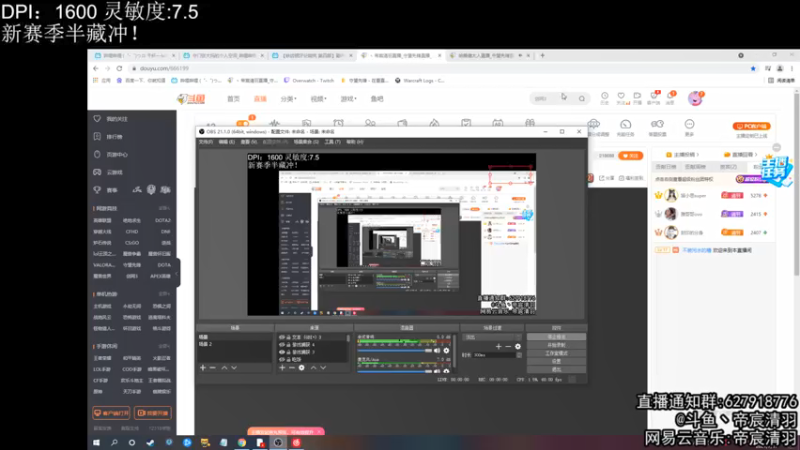The height and width of the screenshot is (450, 800).
Task: Add a new scene in OBS
Action: (x=203, y=367)
